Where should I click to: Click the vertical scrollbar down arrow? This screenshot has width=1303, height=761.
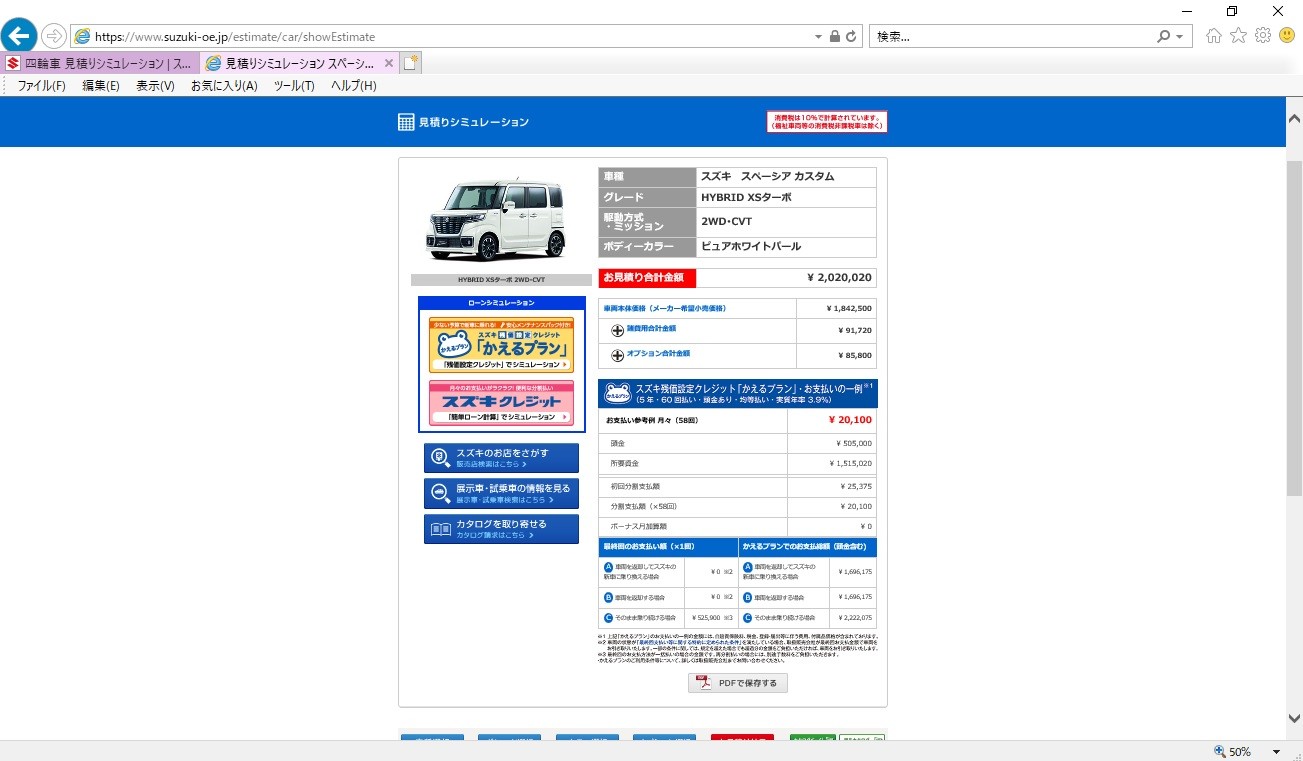pos(1294,719)
